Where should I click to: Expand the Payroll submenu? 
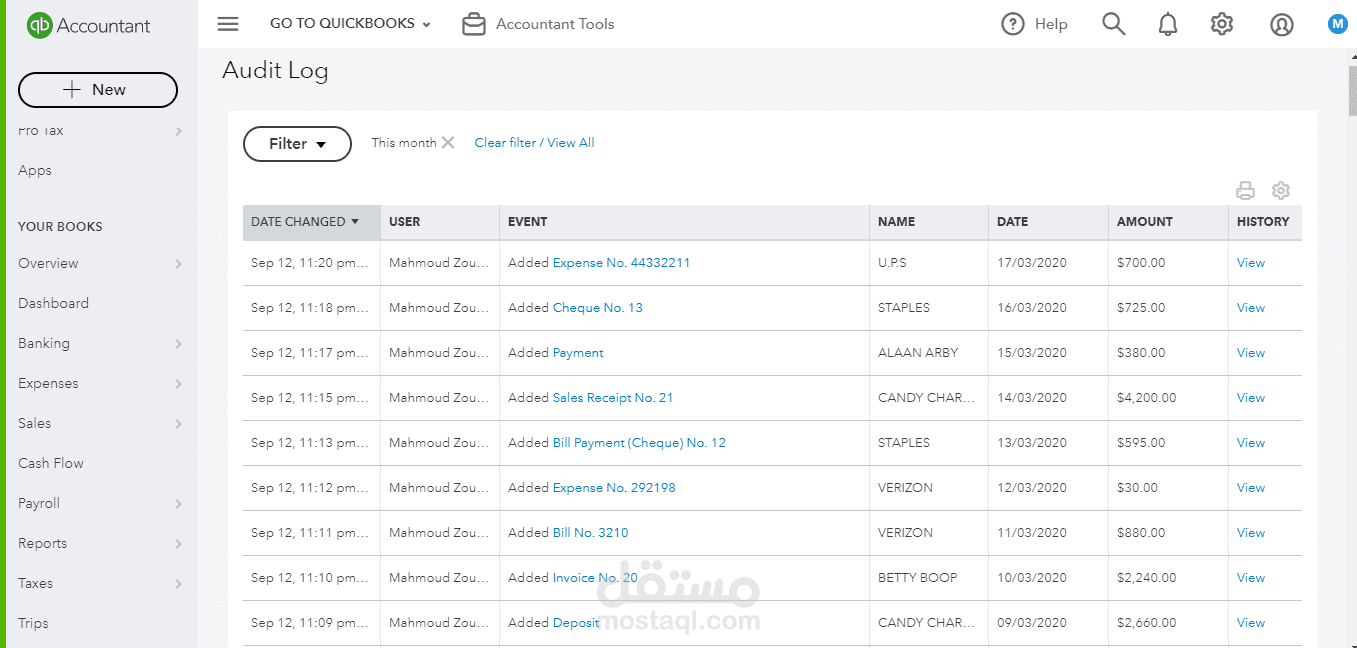coord(178,504)
